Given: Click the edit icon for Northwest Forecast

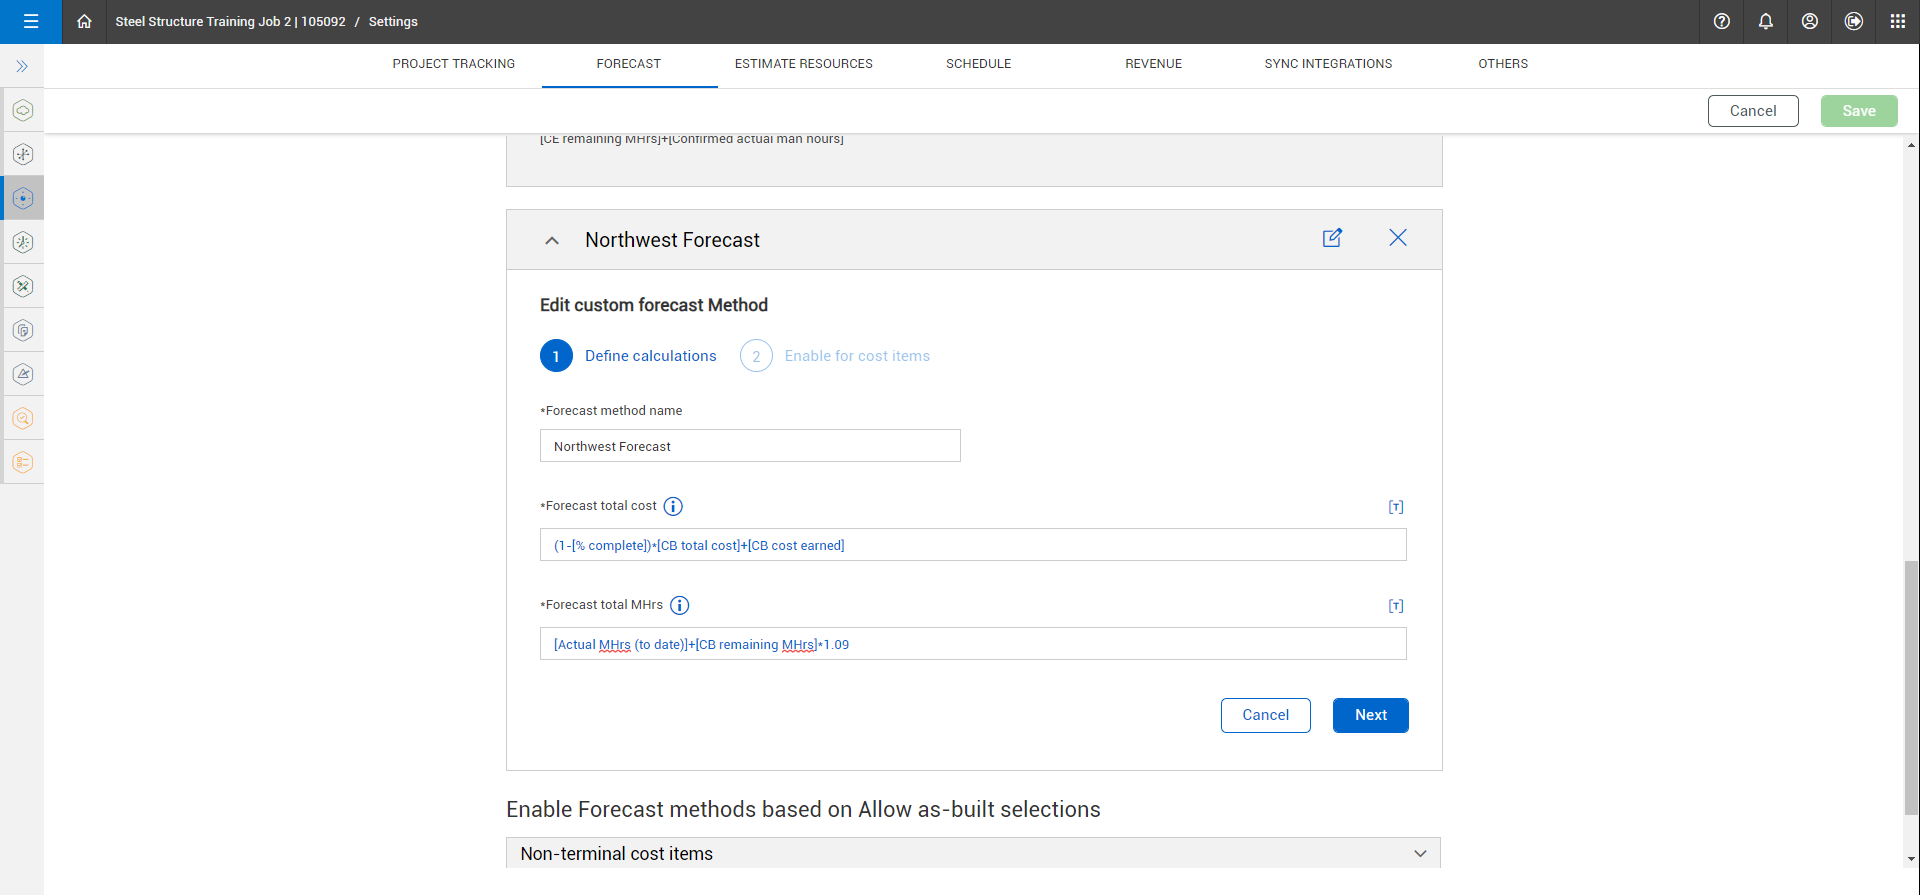Looking at the screenshot, I should tap(1332, 238).
